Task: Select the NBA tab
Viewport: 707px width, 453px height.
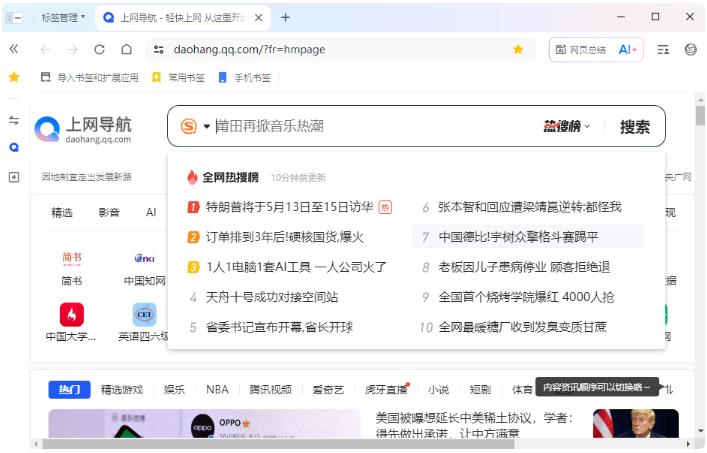Action: tap(217, 390)
